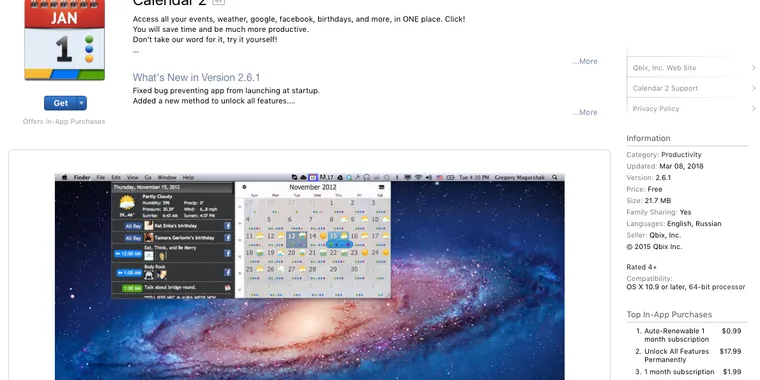The image size is (760, 380).
Task: Select November 13 in the calendar popup
Action: (x=297, y=238)
